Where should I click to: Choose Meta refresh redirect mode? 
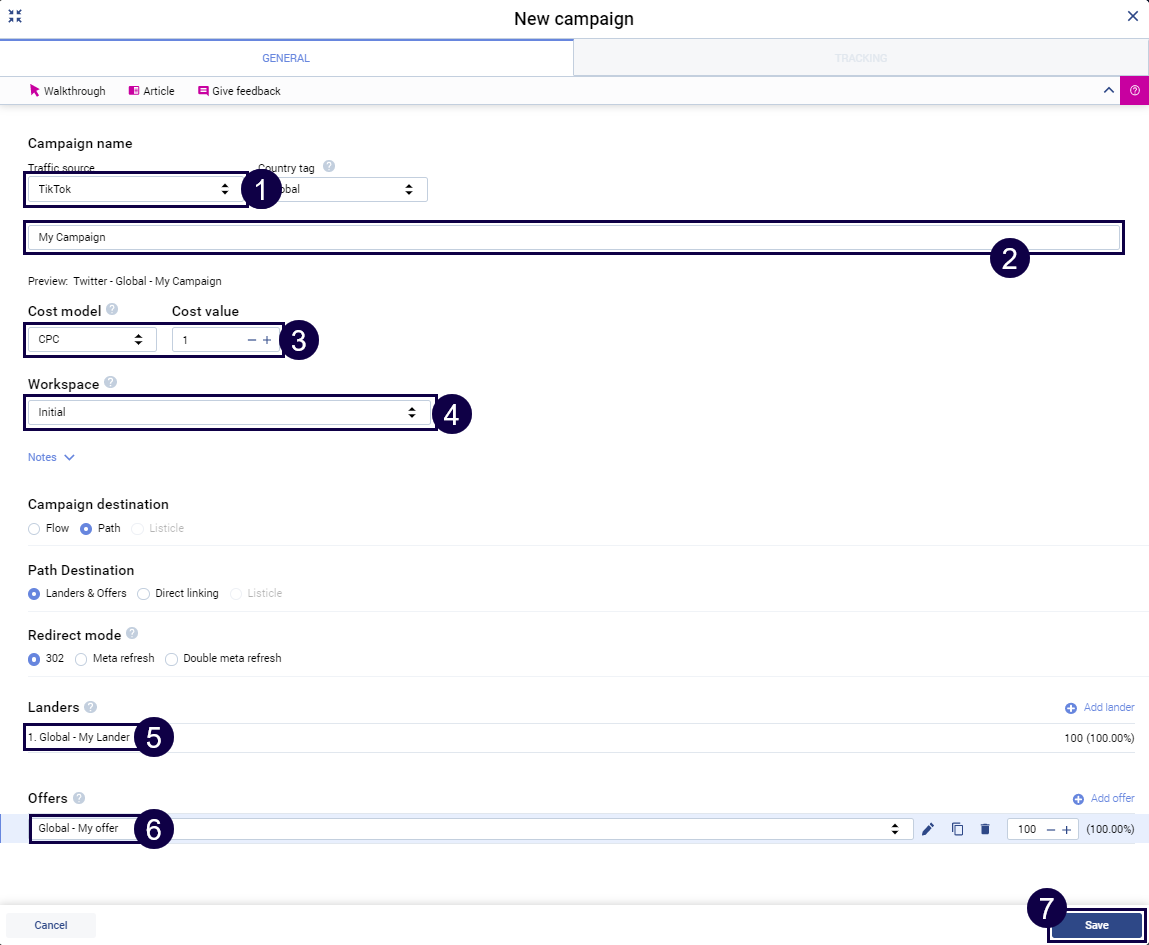(82, 659)
